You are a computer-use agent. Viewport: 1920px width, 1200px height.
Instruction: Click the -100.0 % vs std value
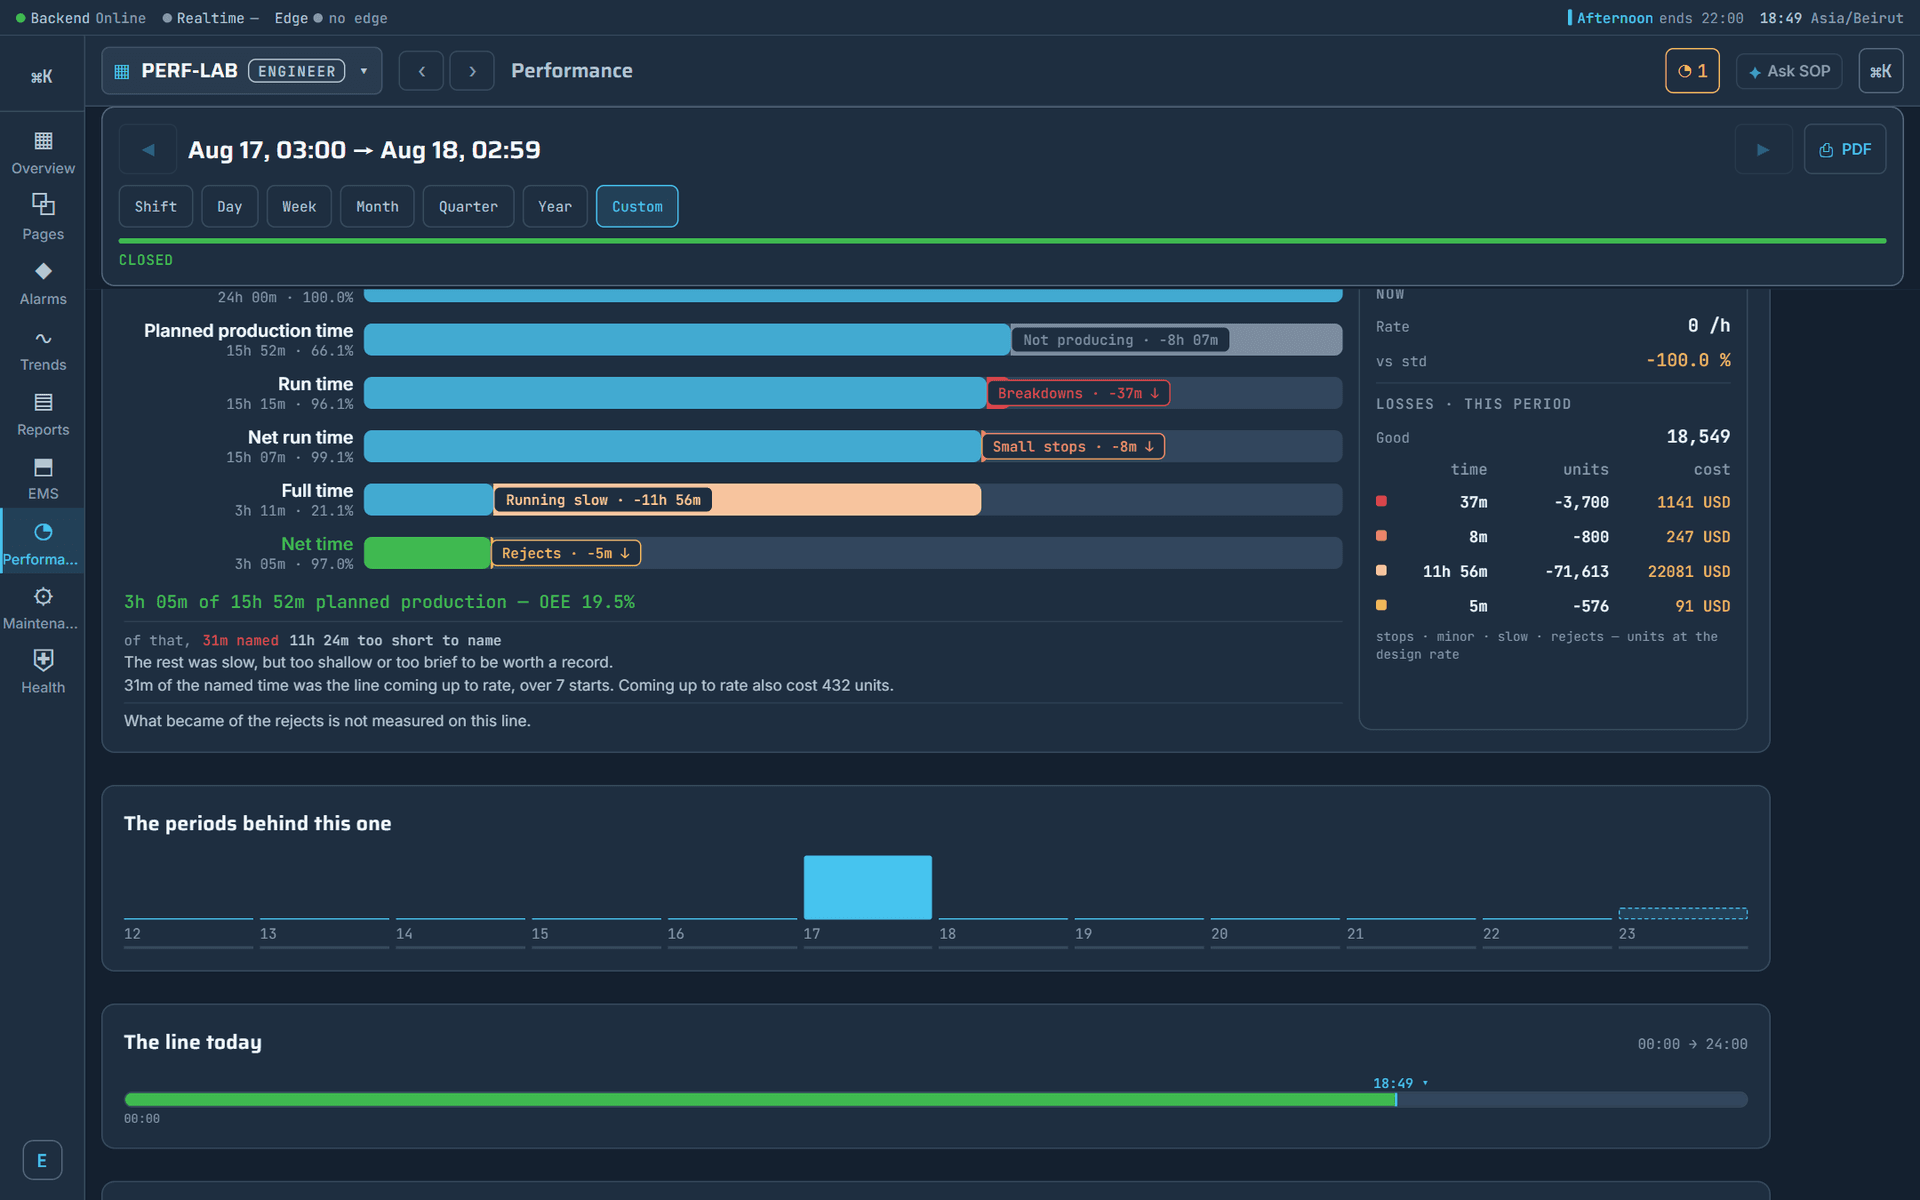(1688, 360)
